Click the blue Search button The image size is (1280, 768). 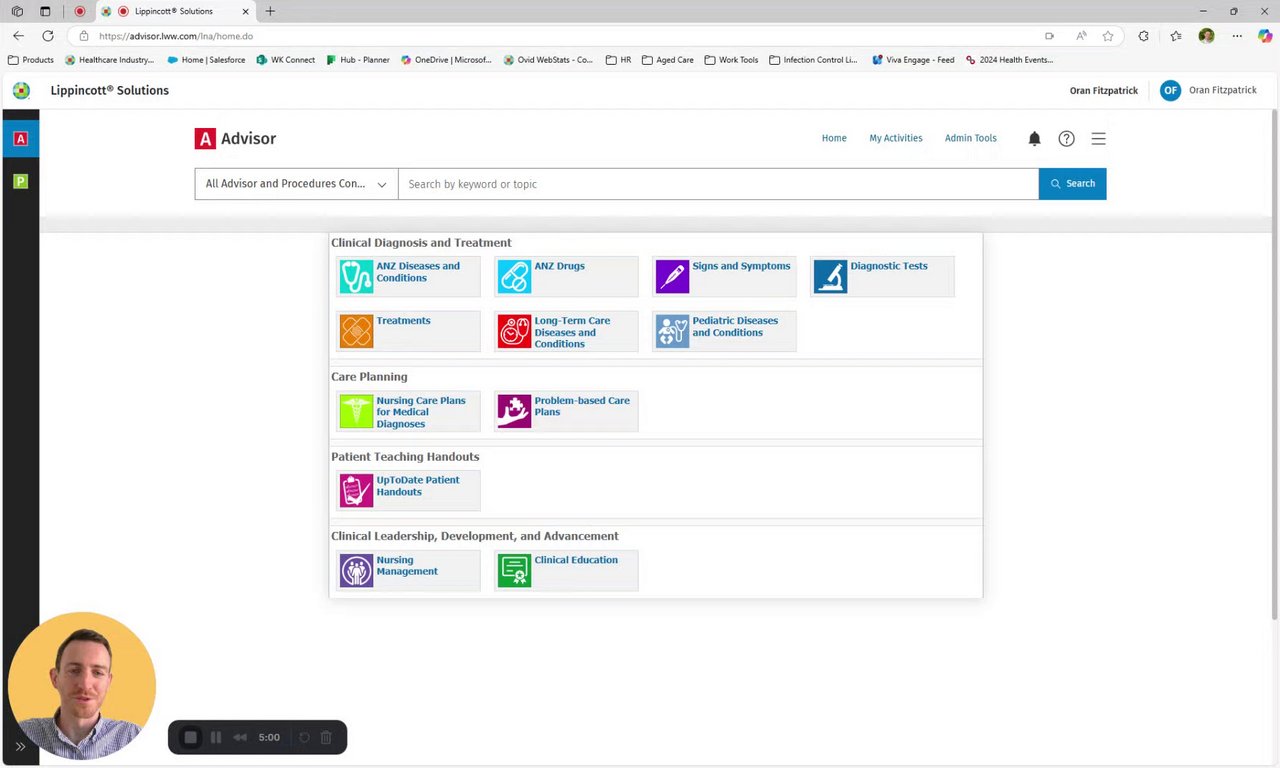coord(1072,184)
